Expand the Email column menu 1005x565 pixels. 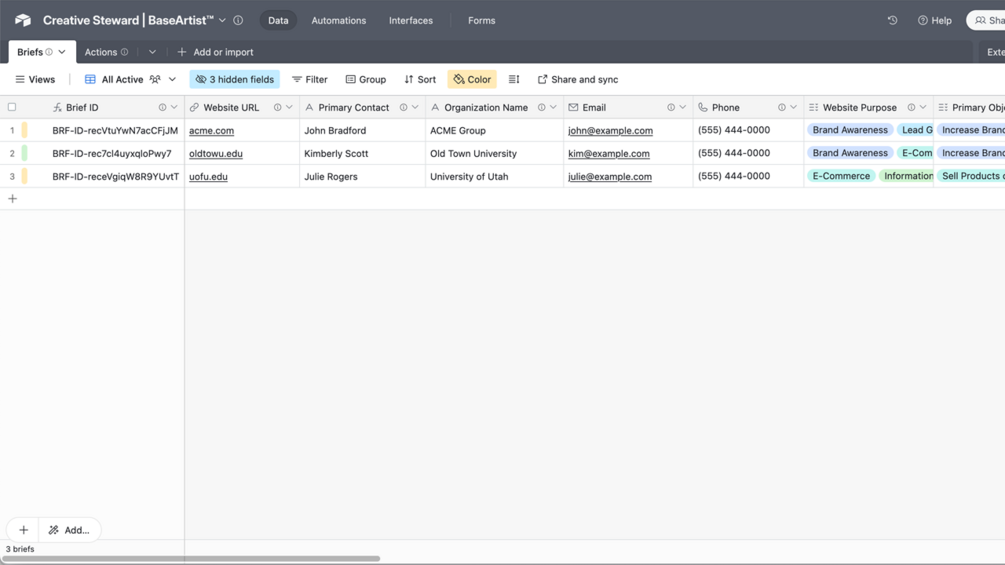coord(683,108)
